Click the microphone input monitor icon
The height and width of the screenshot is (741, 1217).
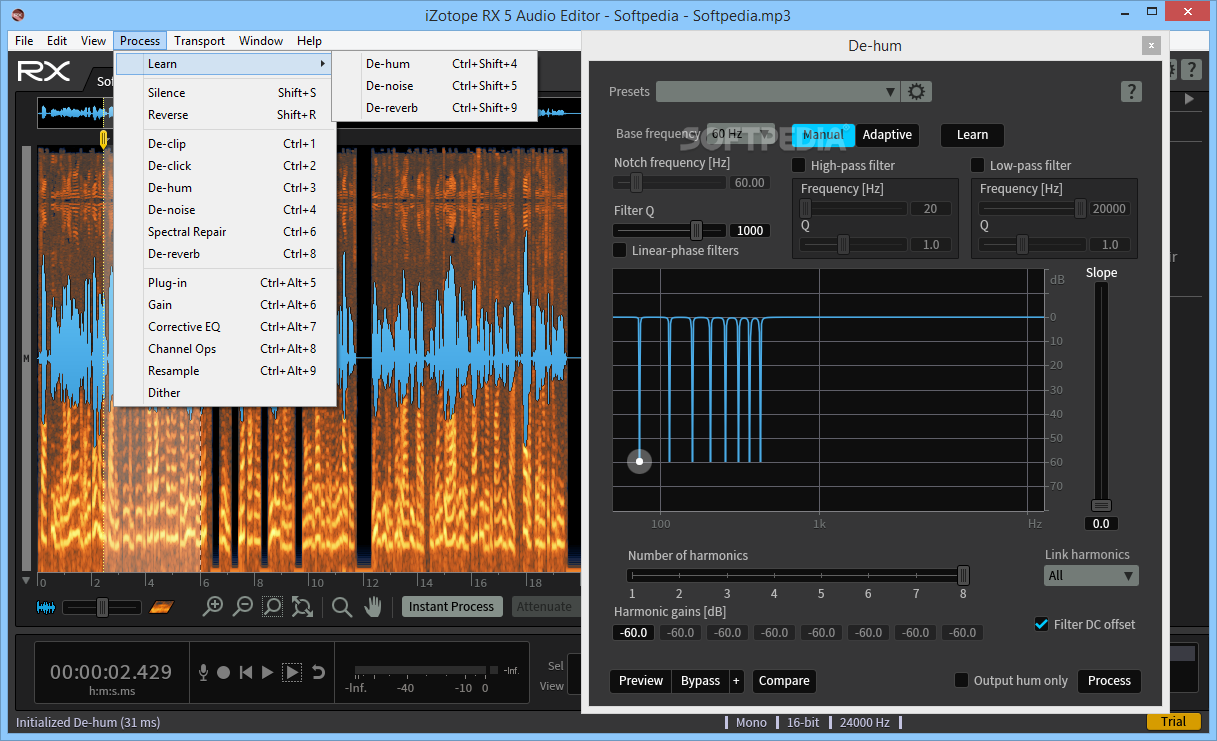[204, 673]
